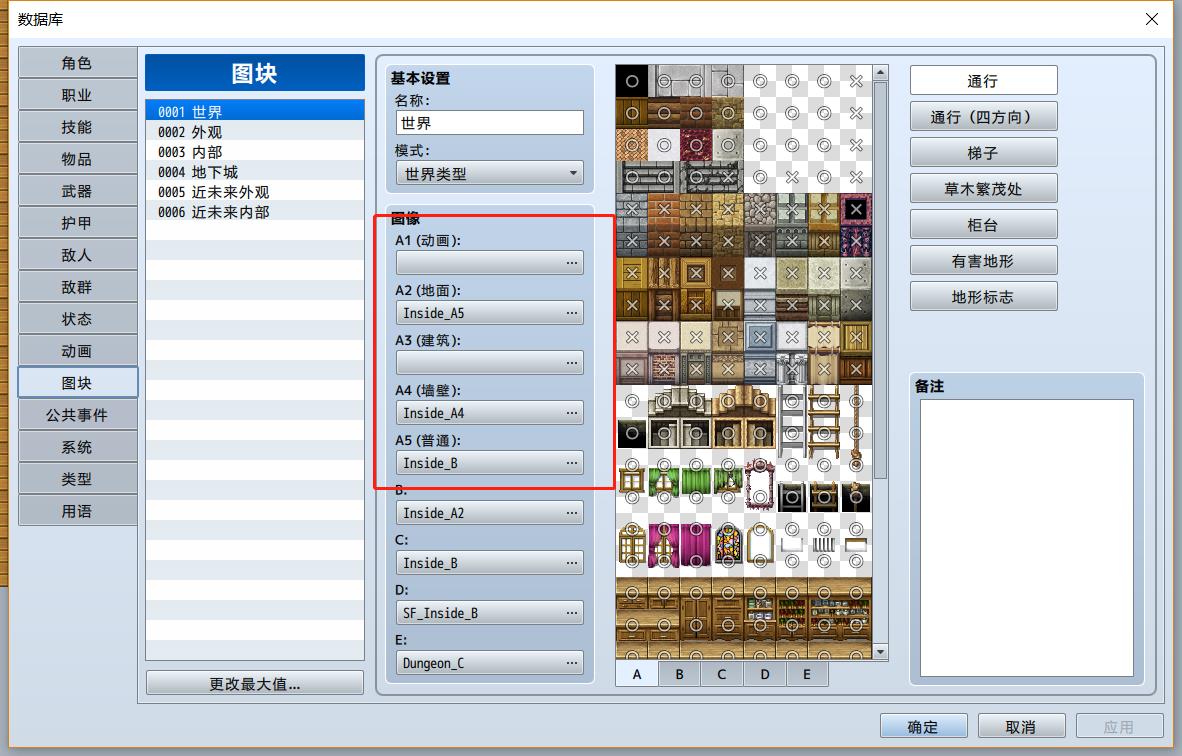Click the 名称 name input field

(489, 123)
